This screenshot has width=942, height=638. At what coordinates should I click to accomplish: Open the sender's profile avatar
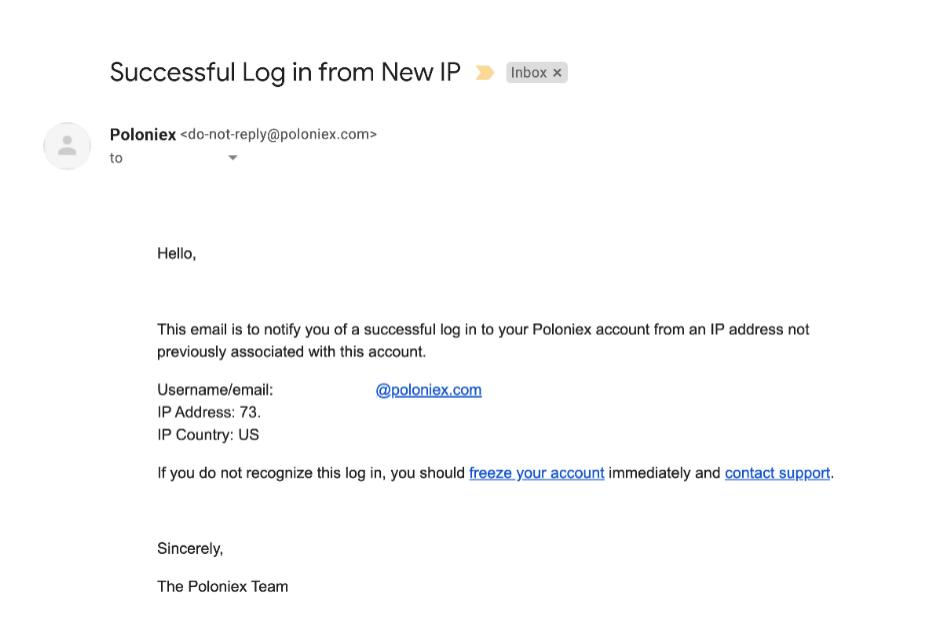coord(67,146)
